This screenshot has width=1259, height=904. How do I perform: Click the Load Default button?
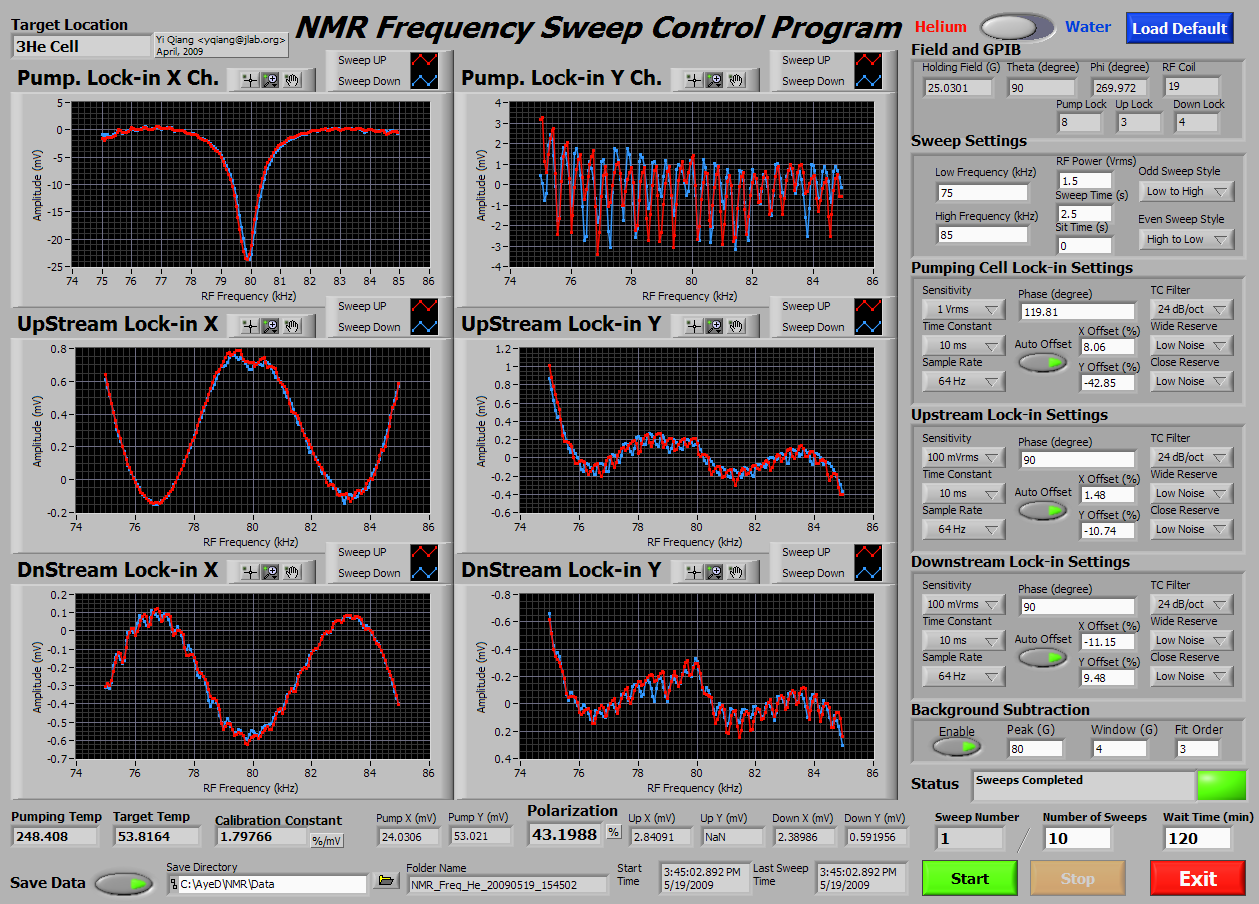click(1179, 28)
